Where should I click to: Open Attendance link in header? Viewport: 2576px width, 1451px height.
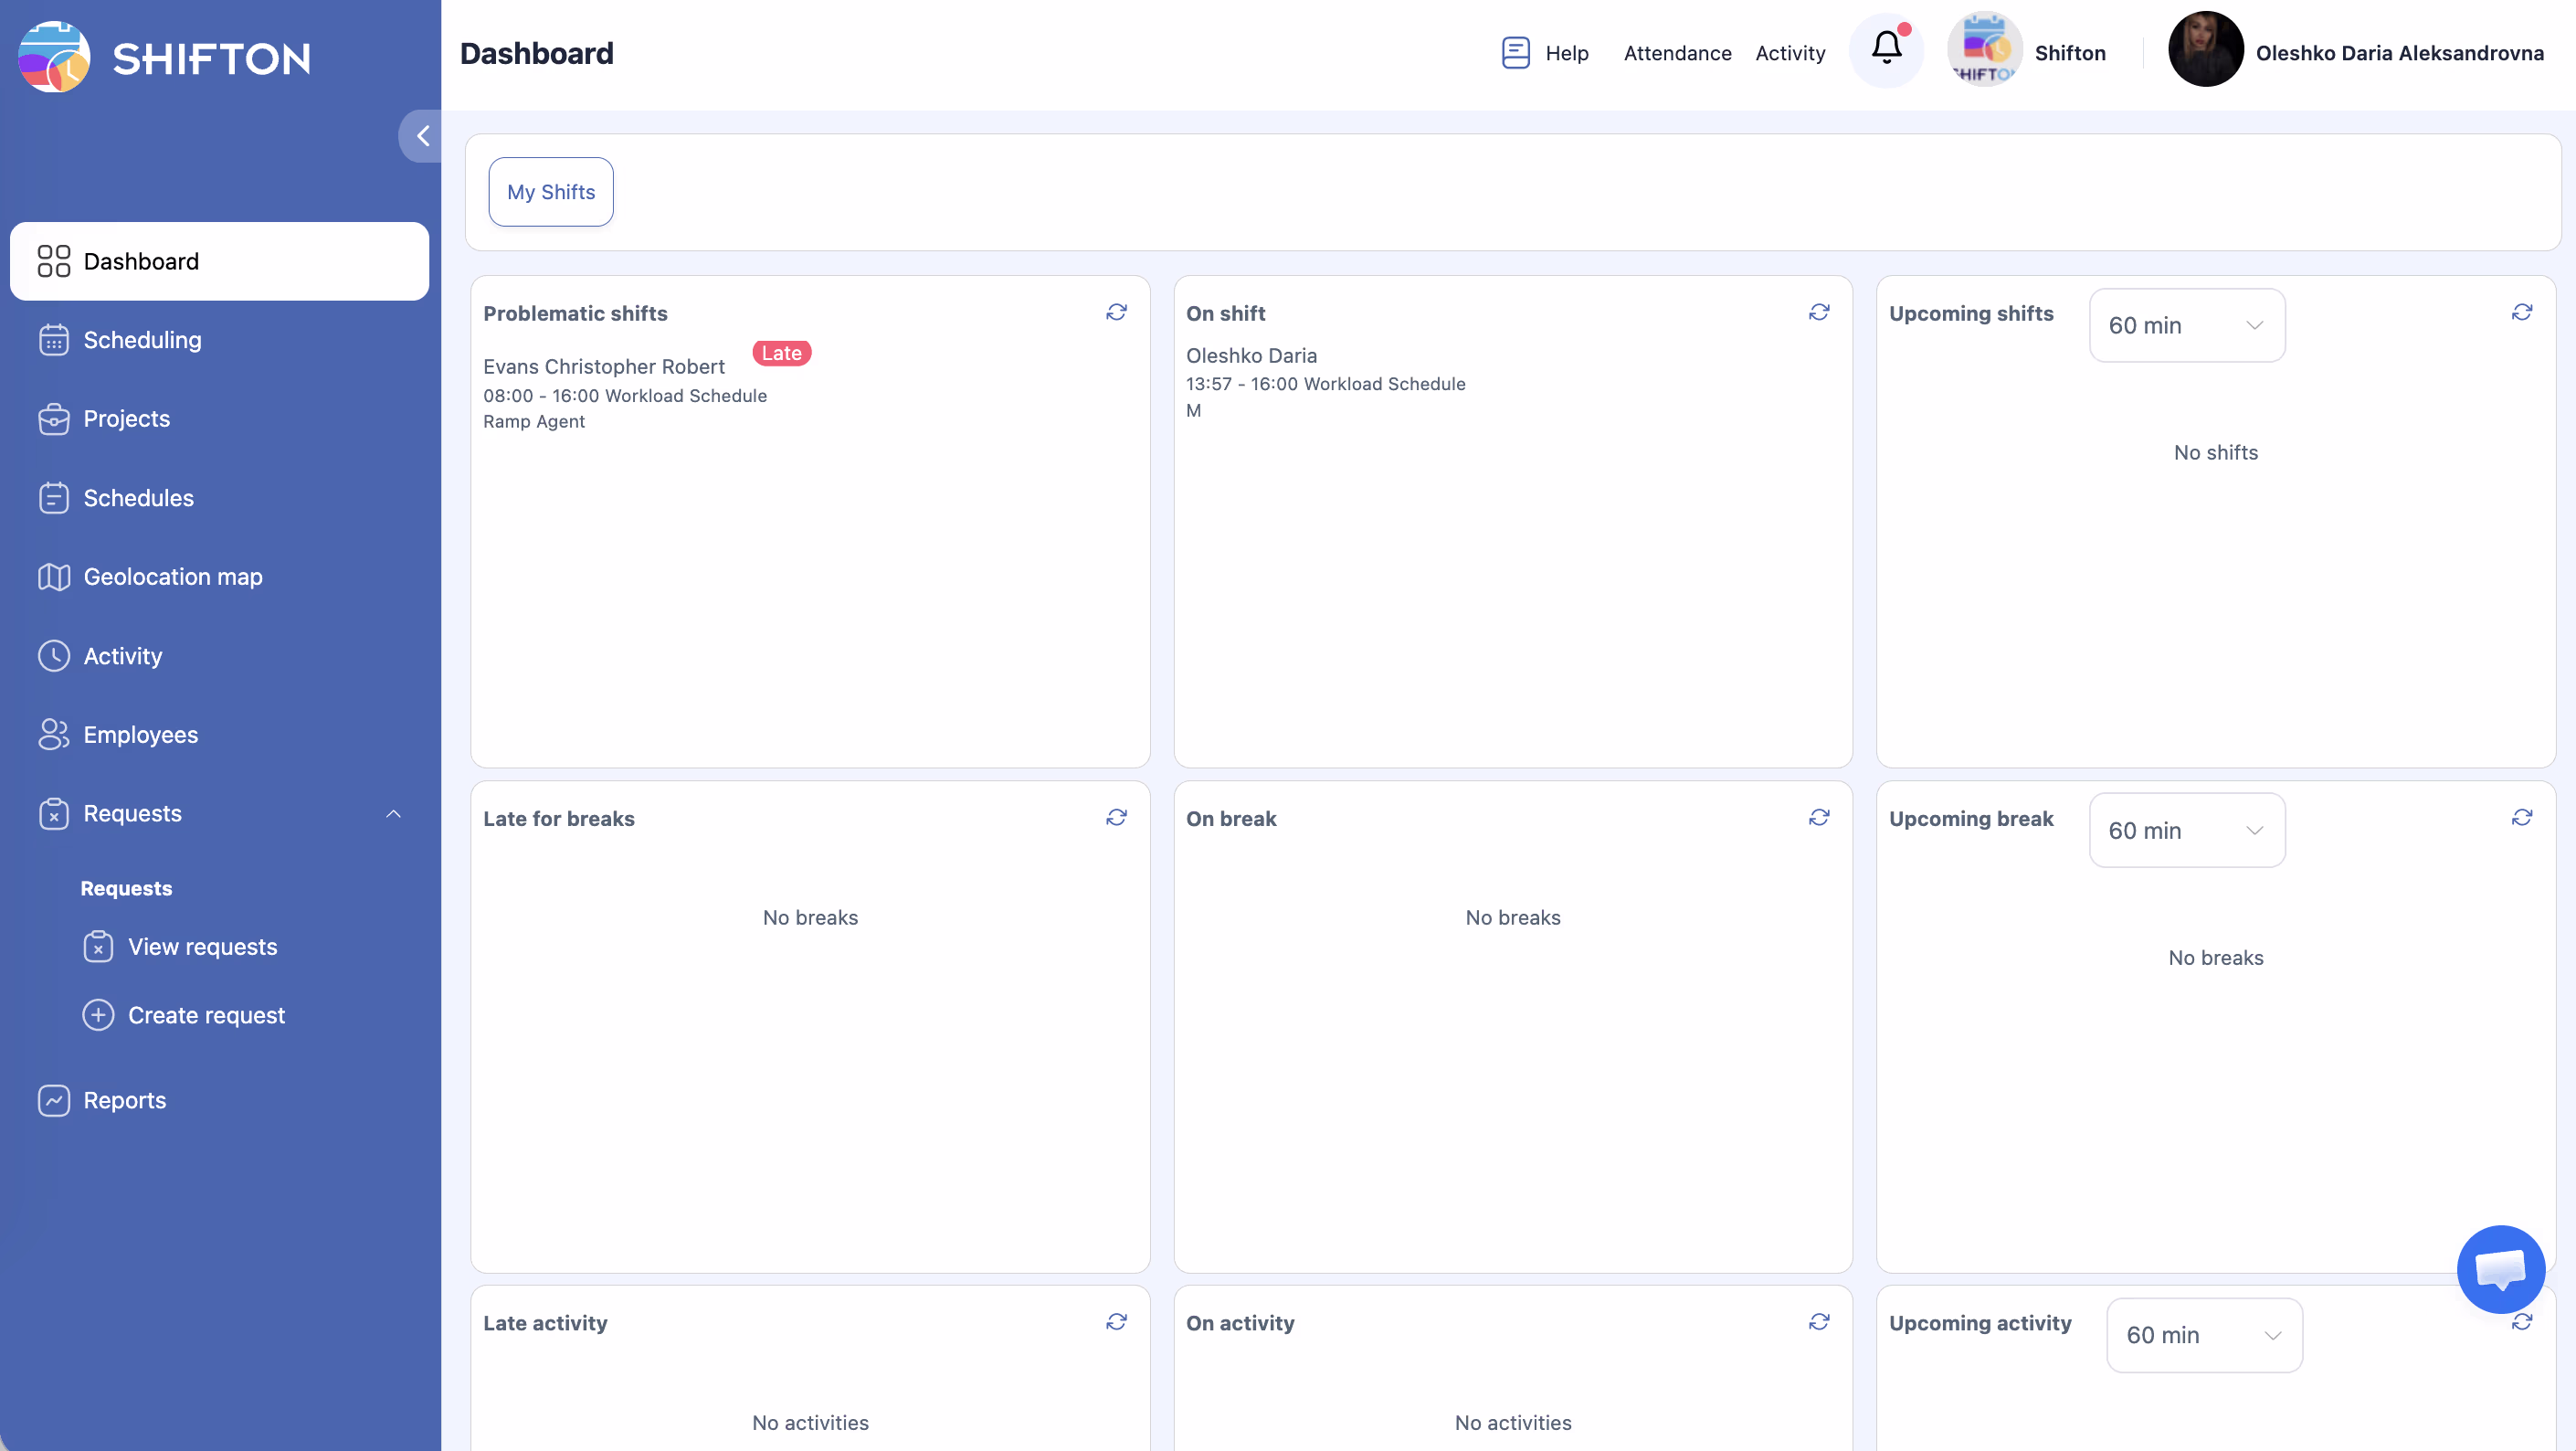point(1677,53)
